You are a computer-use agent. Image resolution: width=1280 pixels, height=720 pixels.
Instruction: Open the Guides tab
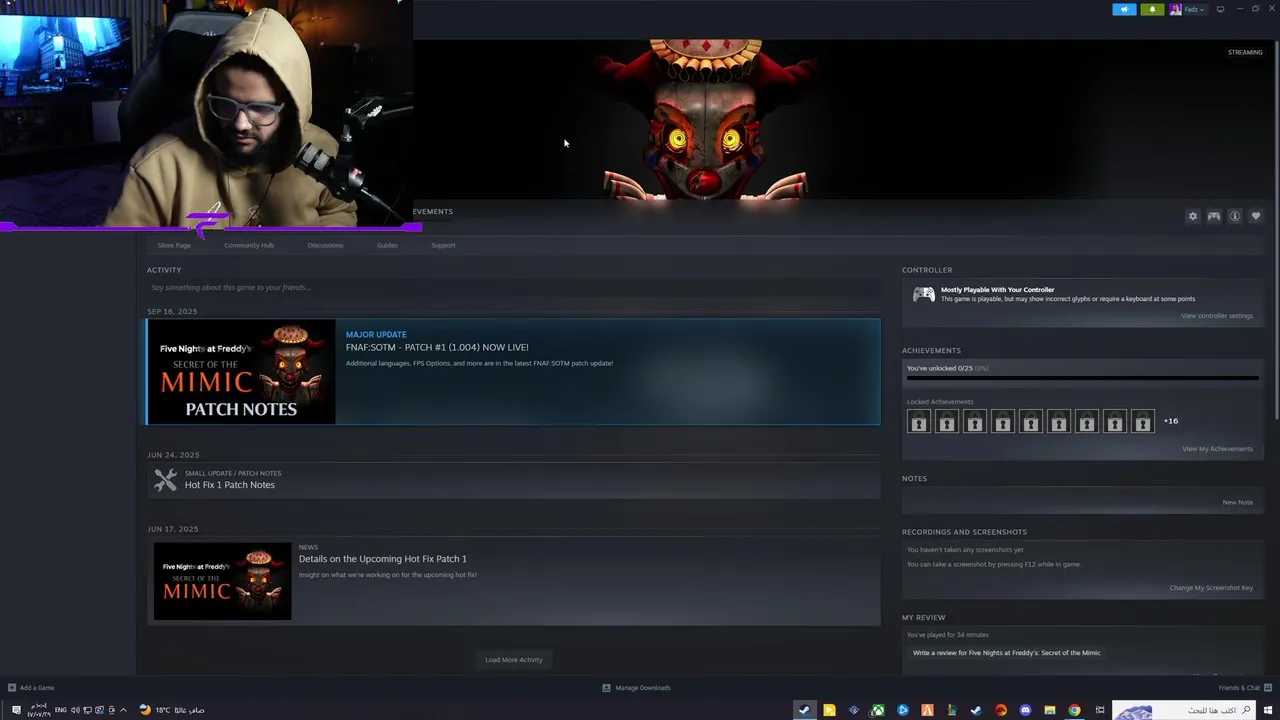point(387,245)
